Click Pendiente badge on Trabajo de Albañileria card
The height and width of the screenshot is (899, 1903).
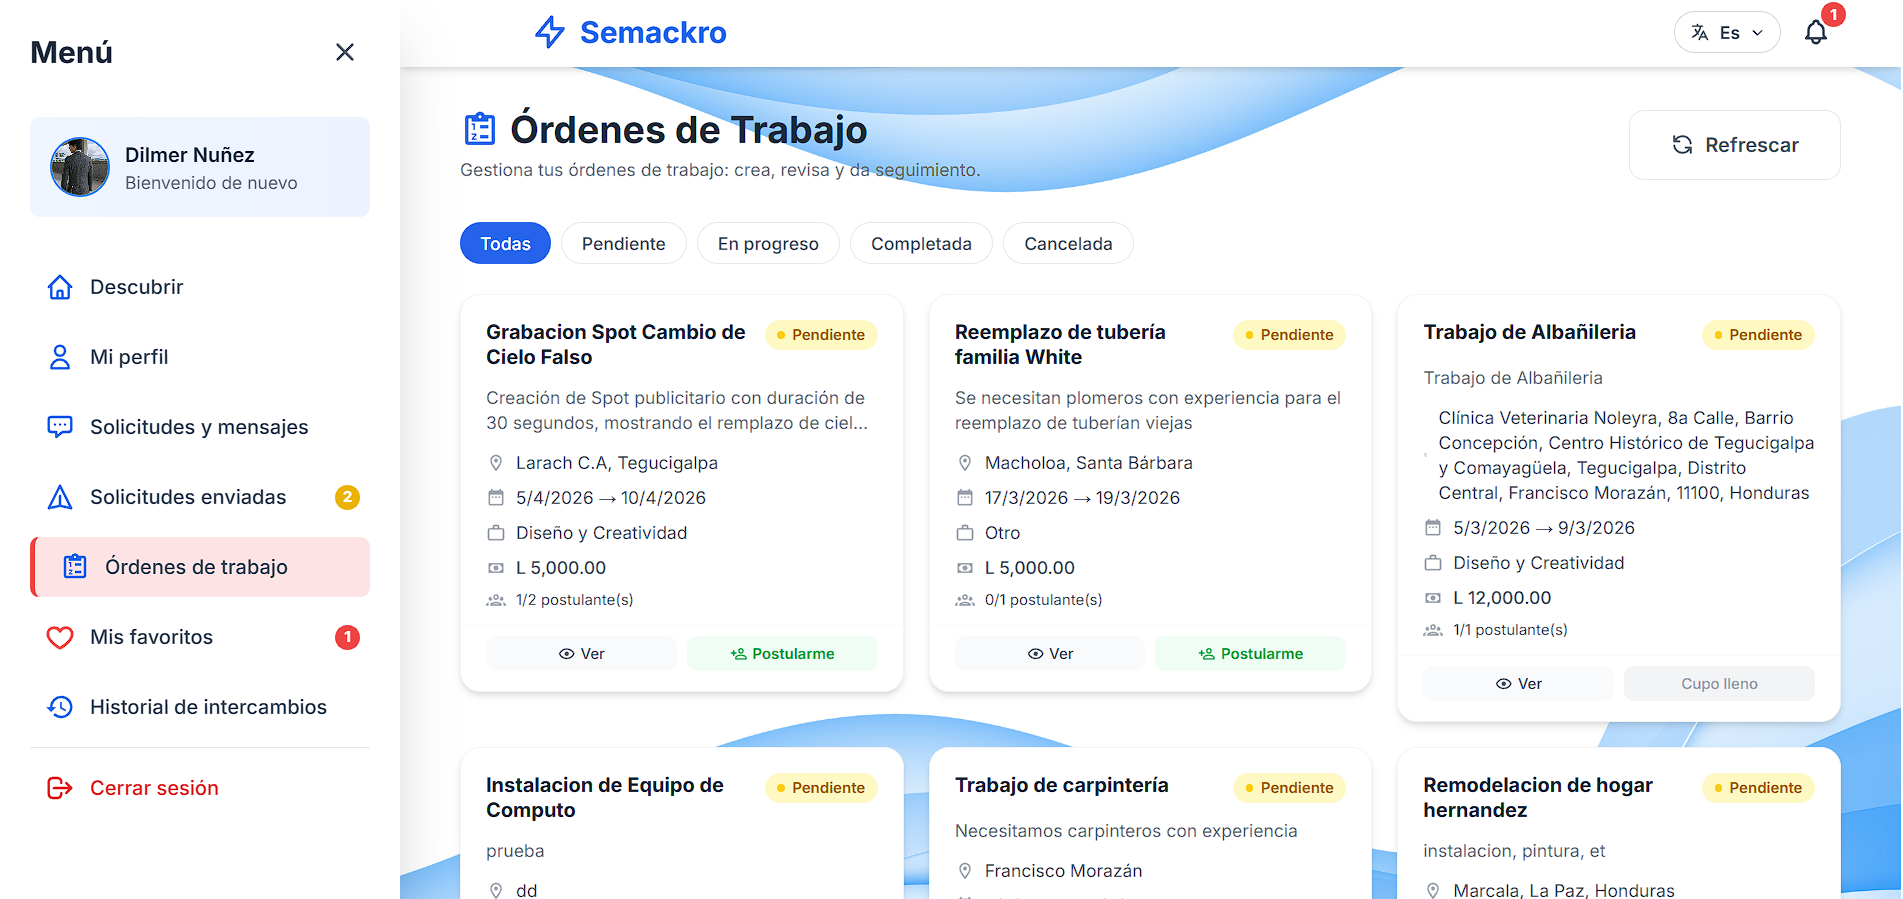pyautogui.click(x=1758, y=334)
